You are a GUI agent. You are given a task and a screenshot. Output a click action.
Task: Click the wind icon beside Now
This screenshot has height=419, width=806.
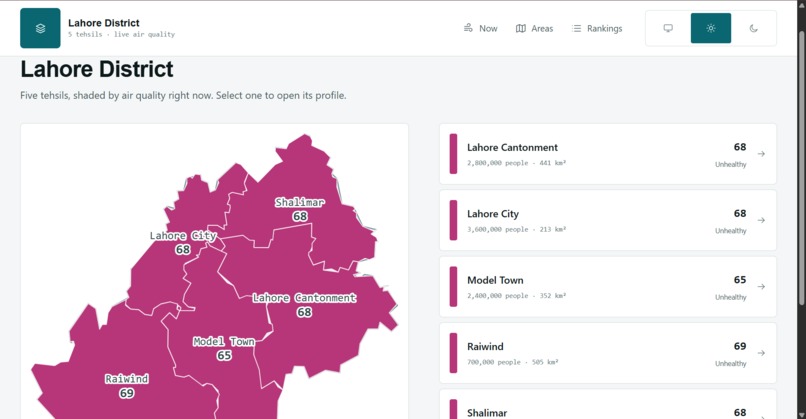468,28
